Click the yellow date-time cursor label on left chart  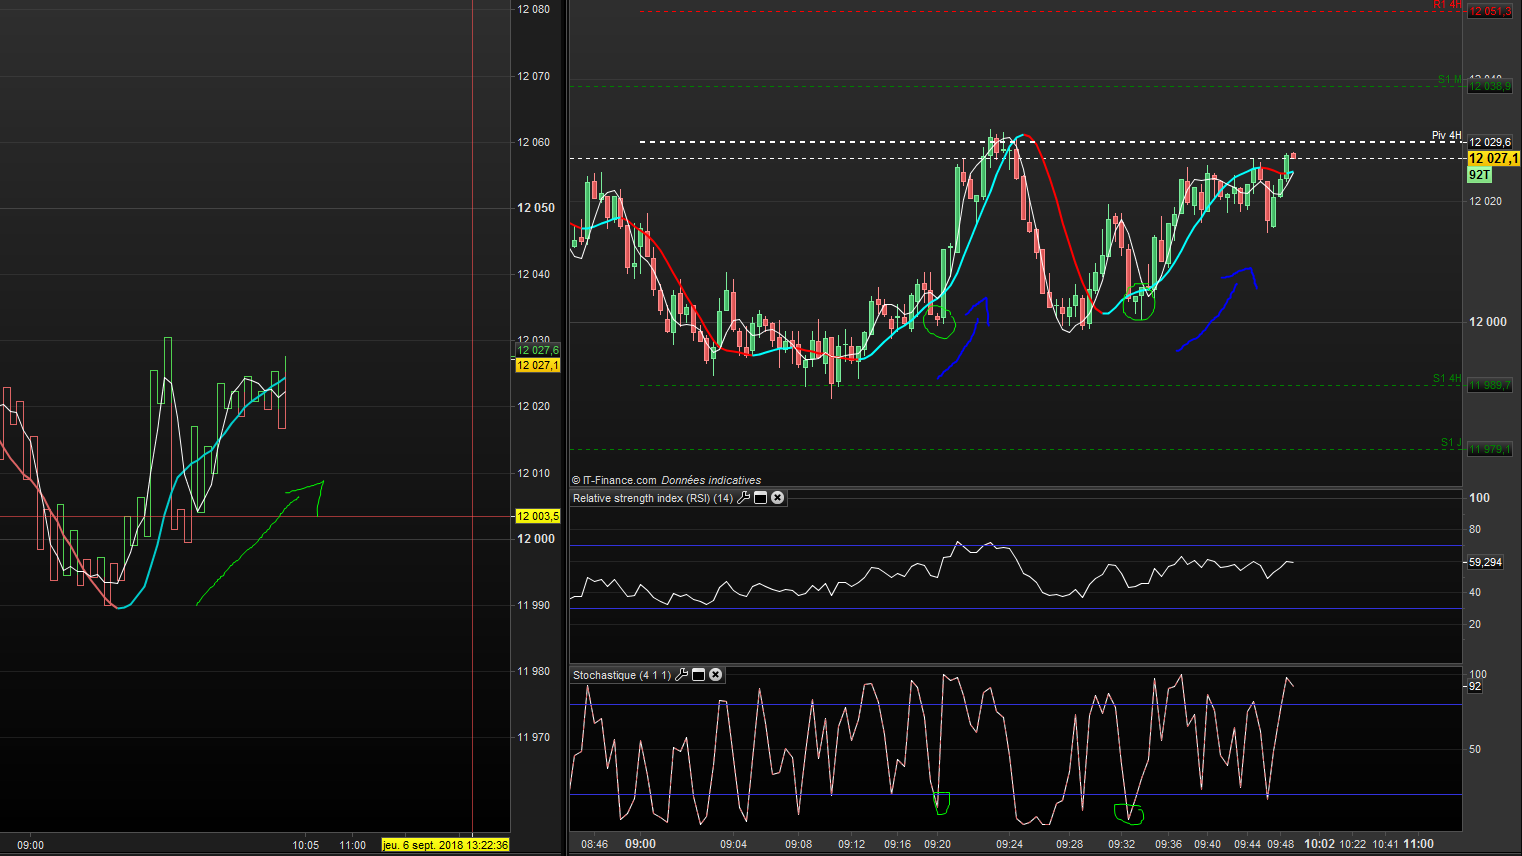coord(445,845)
